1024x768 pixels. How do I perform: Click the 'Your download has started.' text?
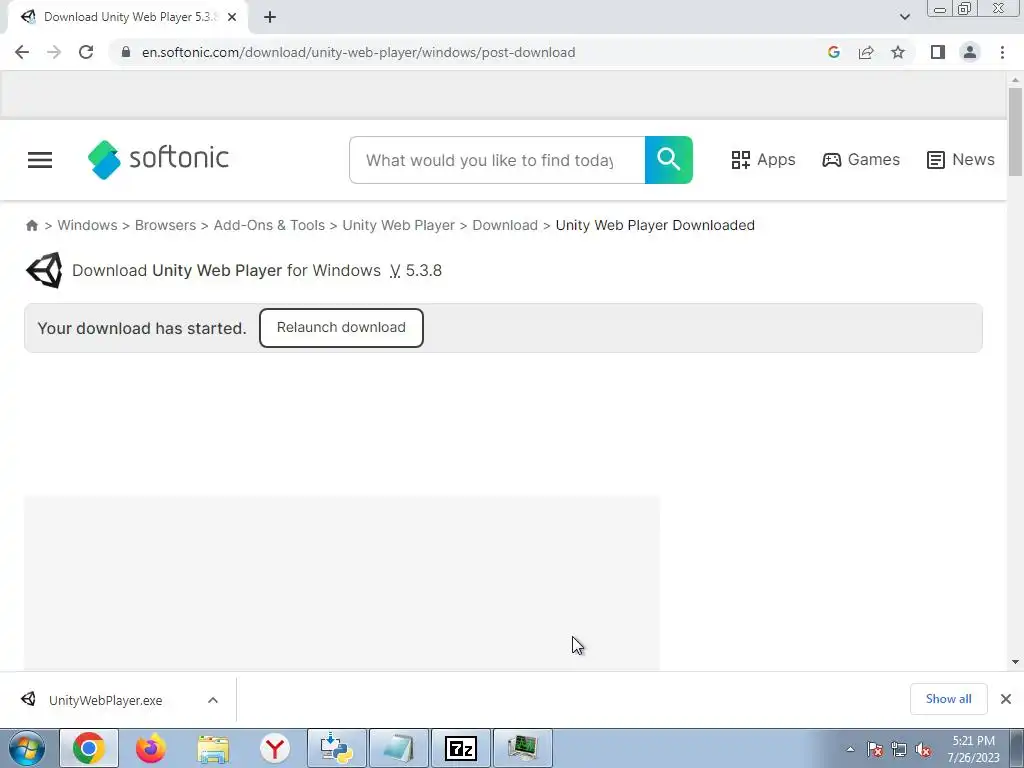point(142,328)
